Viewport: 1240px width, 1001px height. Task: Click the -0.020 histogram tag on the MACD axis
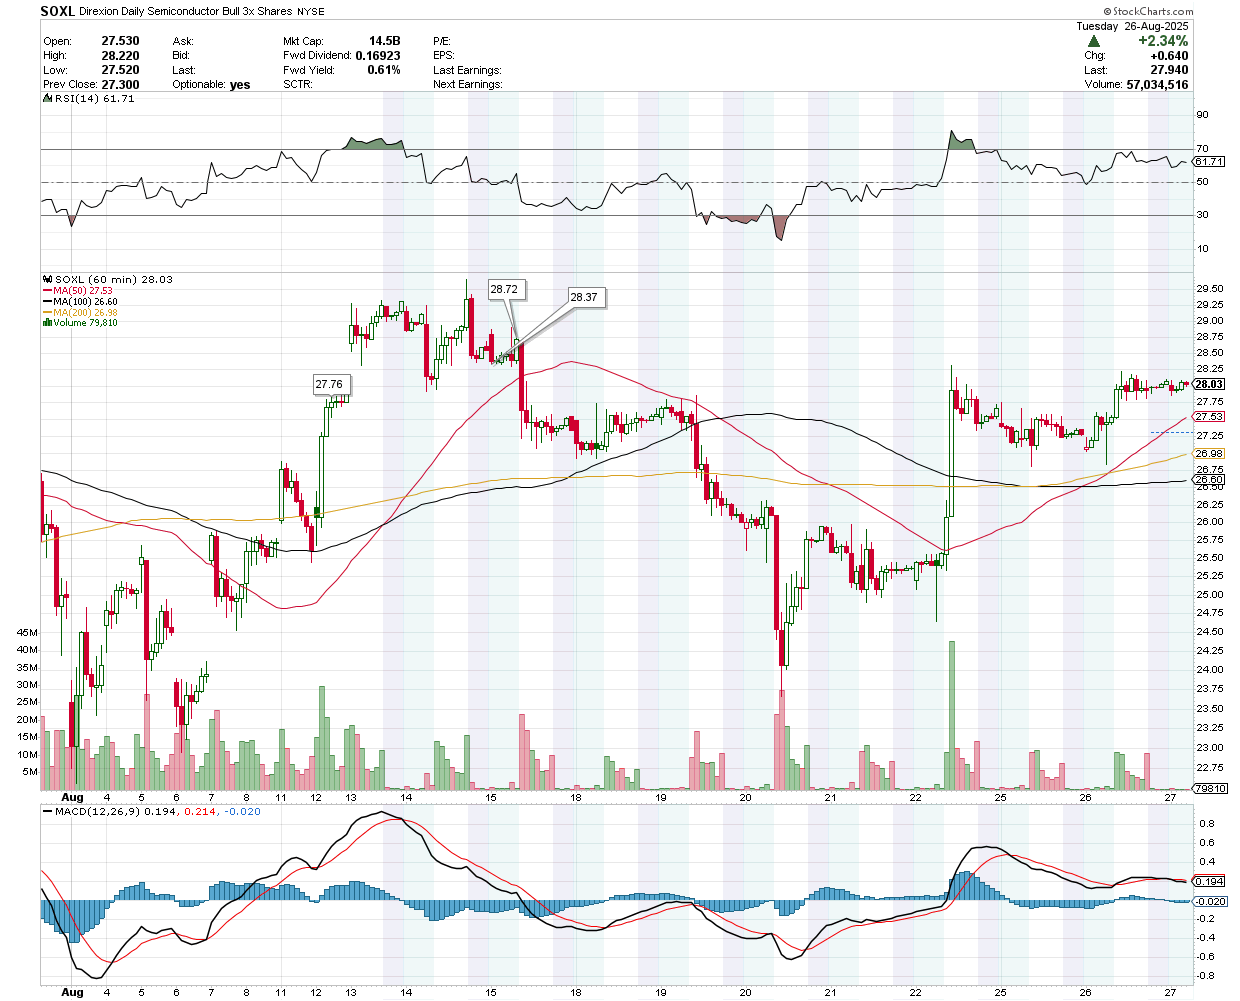[1211, 901]
